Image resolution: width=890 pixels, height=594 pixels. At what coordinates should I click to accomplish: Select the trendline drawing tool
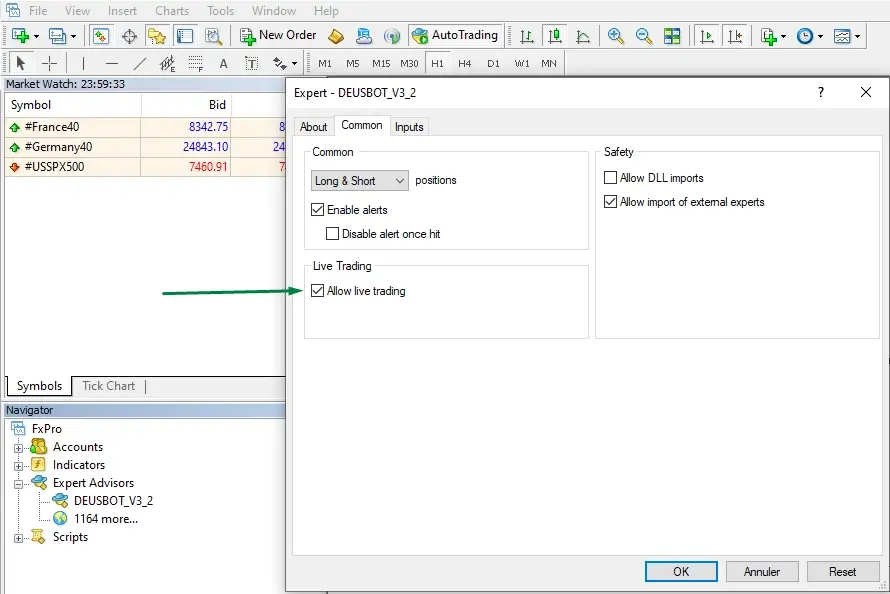point(140,64)
